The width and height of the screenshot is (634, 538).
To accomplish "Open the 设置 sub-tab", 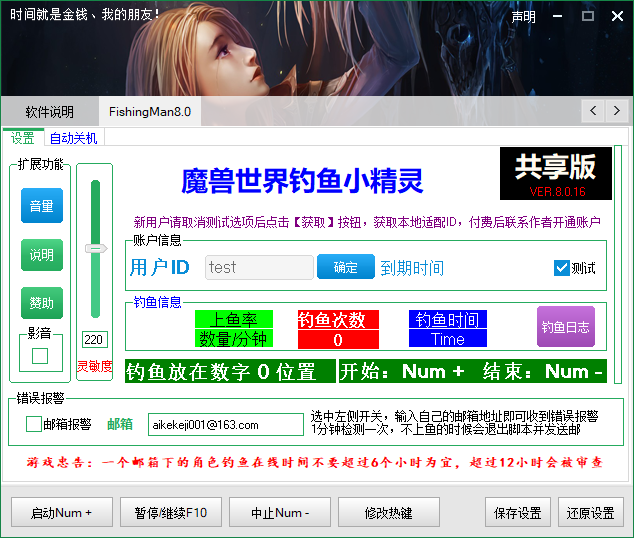I will coord(23,138).
